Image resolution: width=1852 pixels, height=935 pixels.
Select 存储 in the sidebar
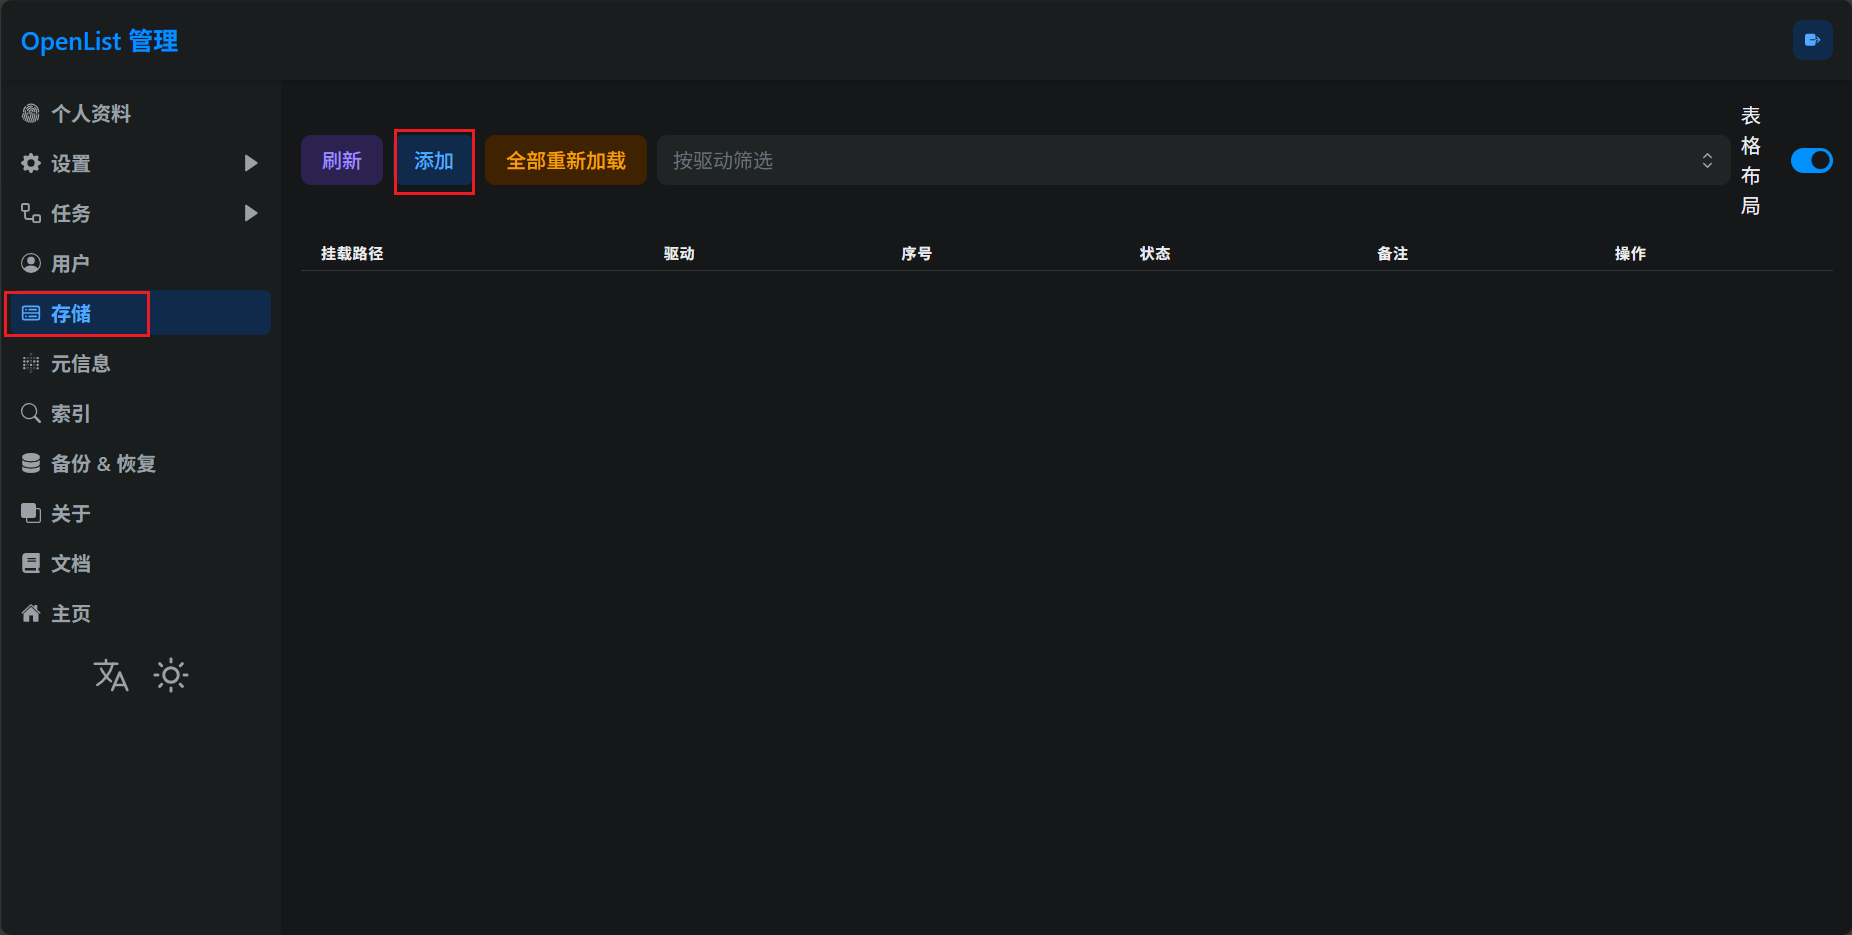pos(71,314)
